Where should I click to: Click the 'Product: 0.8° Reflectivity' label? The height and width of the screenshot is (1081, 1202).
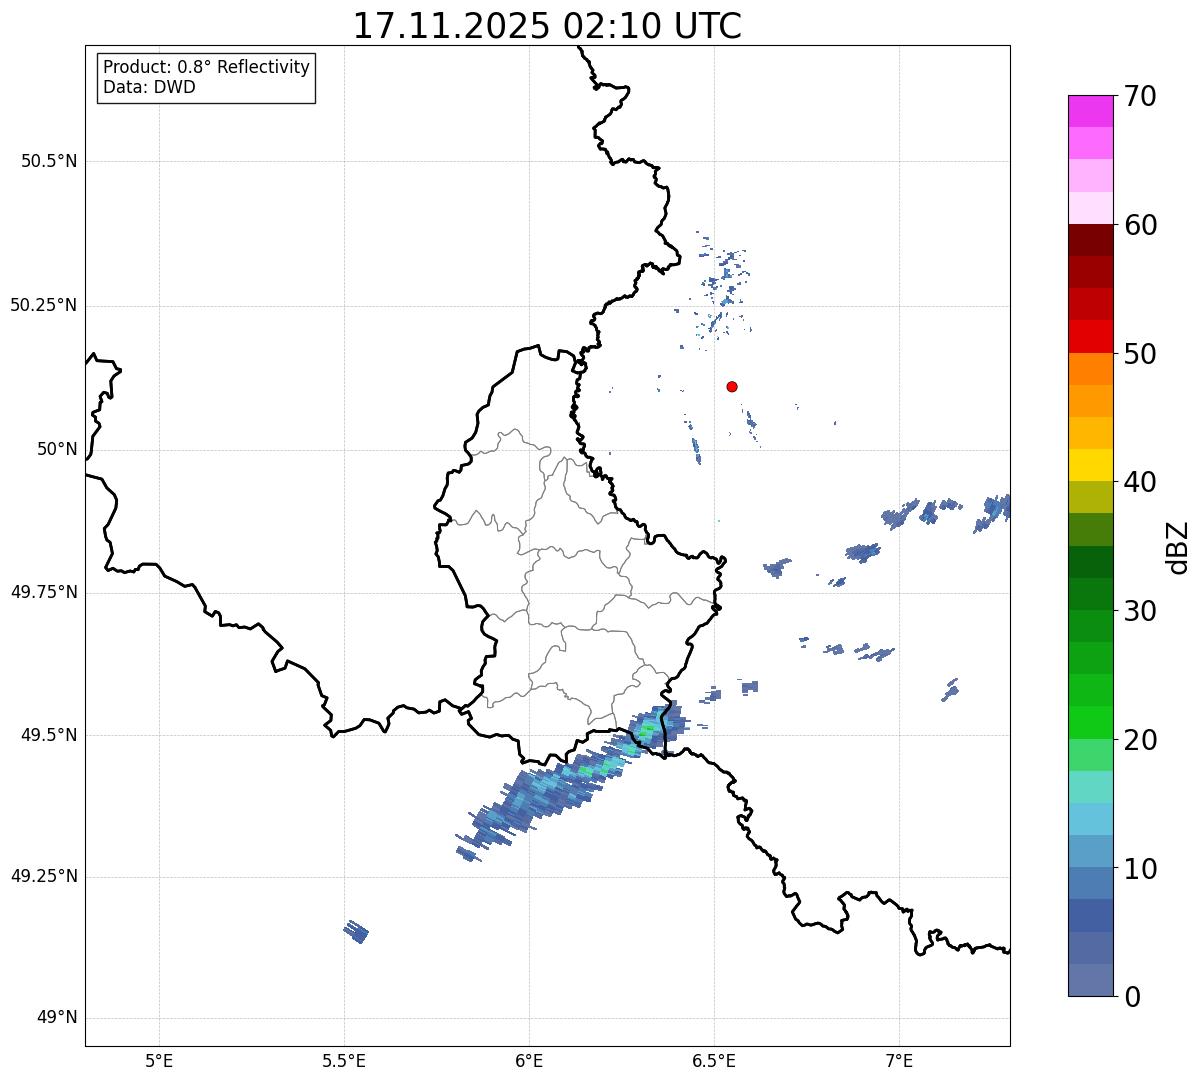(207, 67)
